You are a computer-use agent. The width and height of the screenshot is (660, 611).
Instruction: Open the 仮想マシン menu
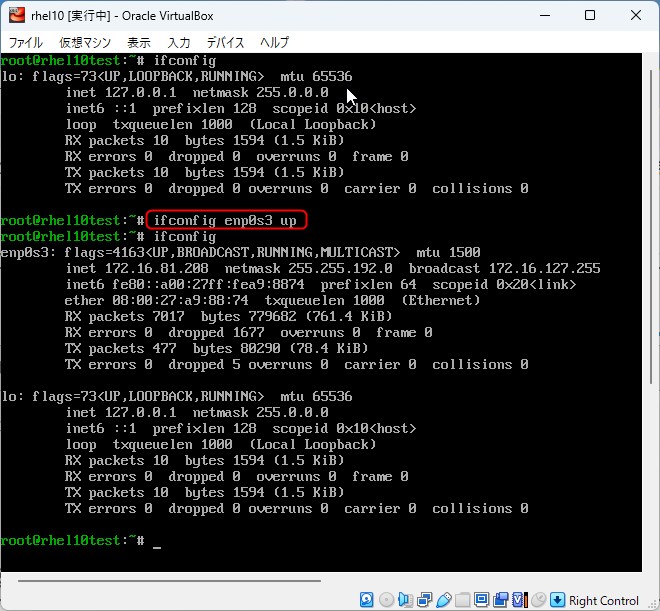pyautogui.click(x=85, y=43)
